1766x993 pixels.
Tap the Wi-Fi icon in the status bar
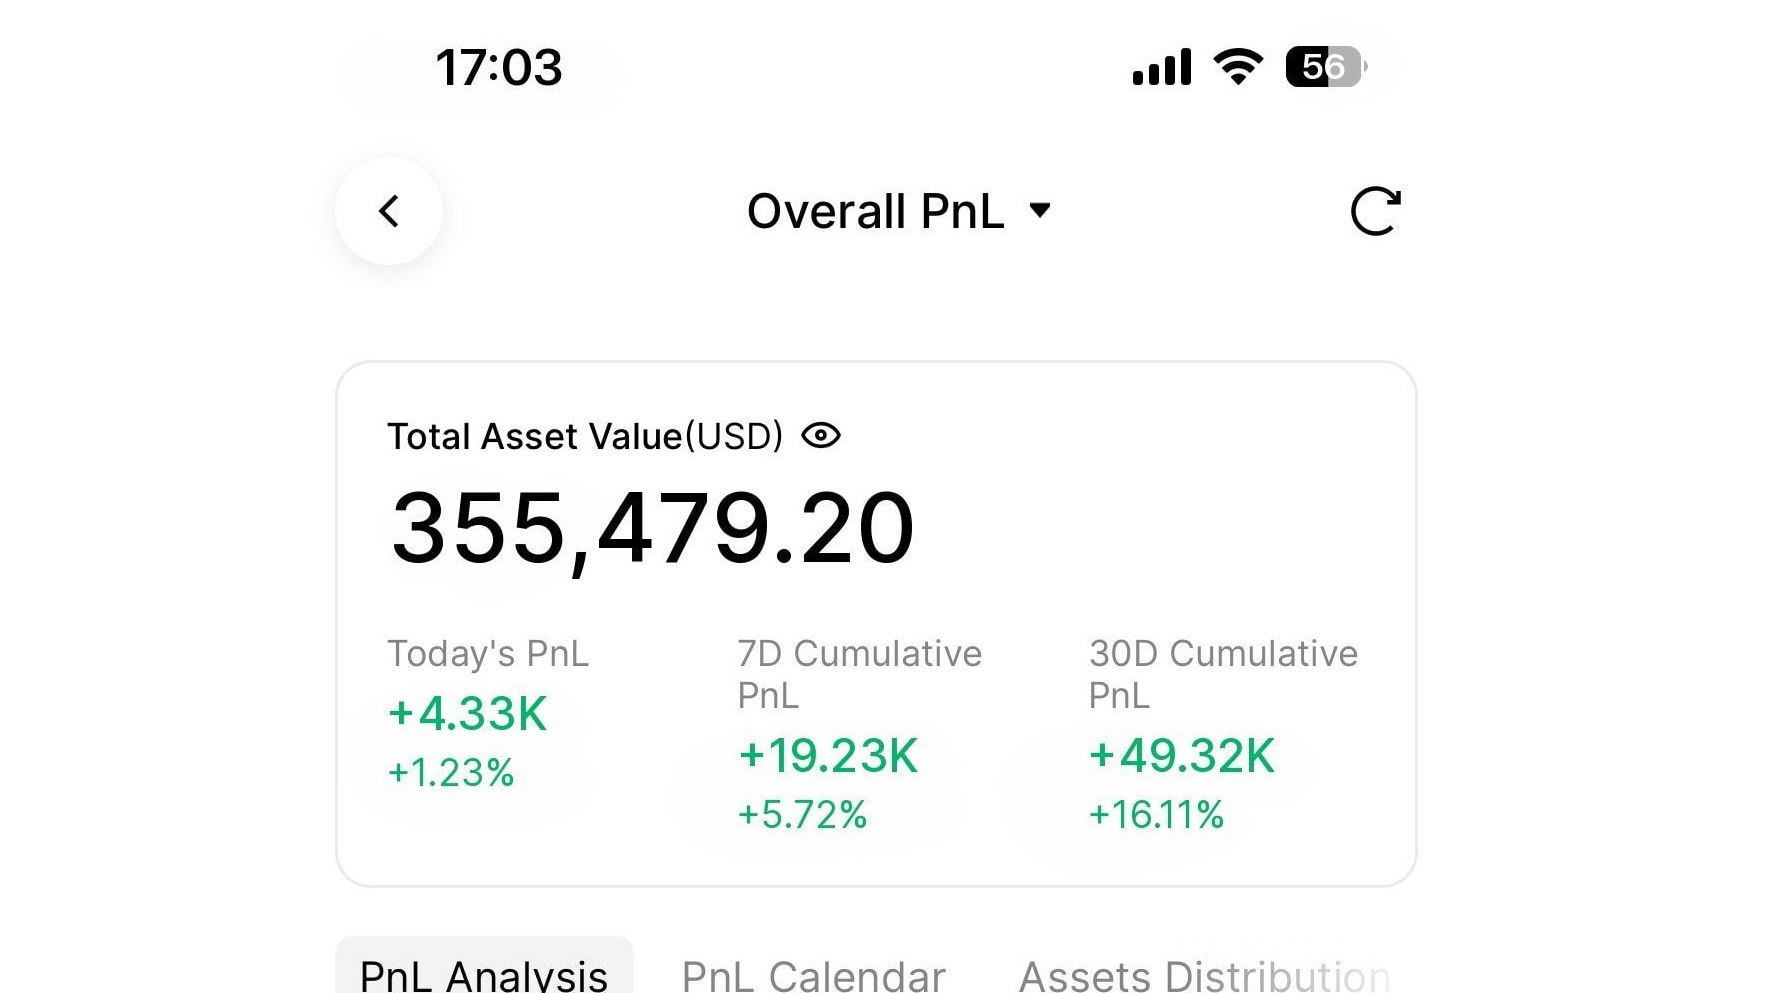click(x=1238, y=67)
